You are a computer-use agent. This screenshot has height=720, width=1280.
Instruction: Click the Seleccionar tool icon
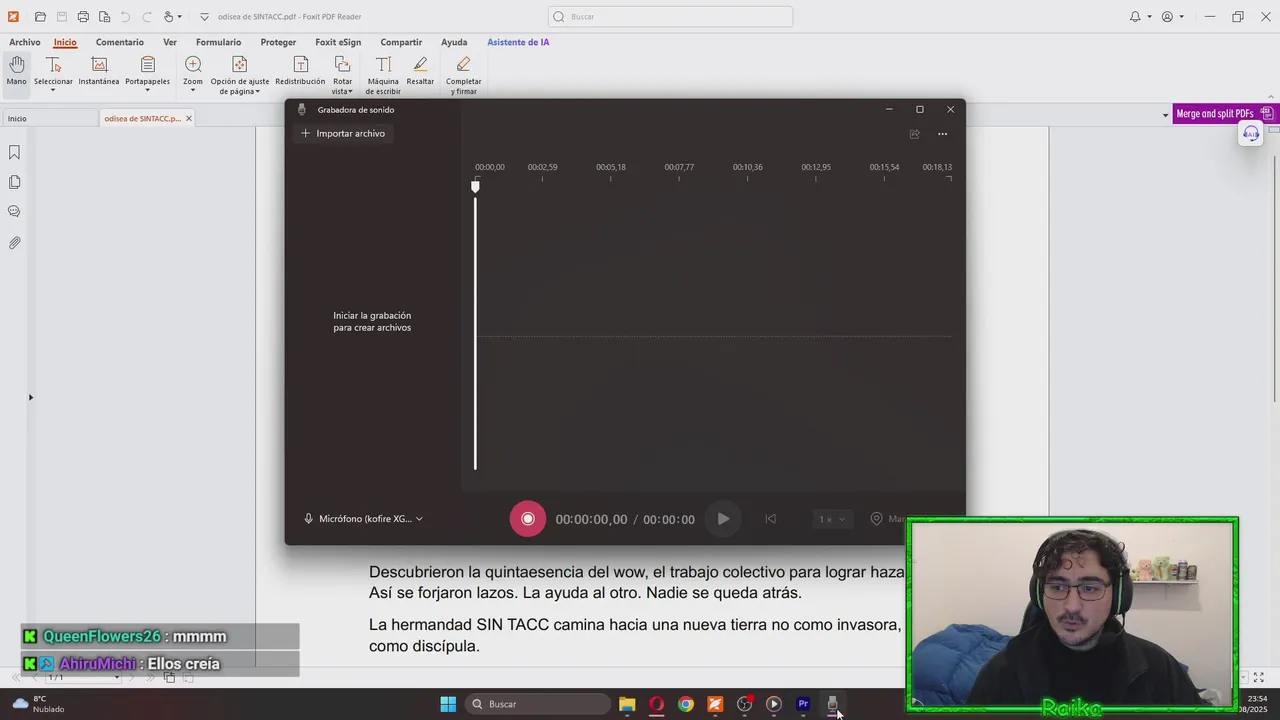53,65
